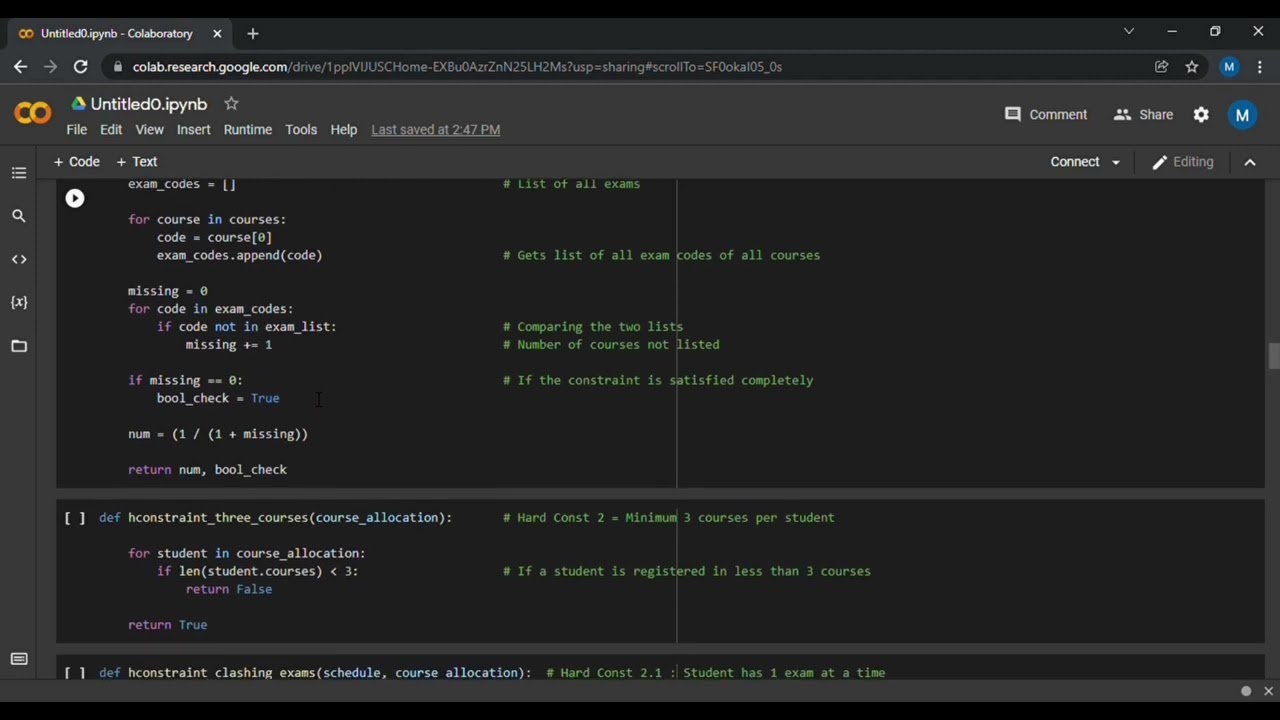This screenshot has width=1280, height=720.
Task: Expand the Connect dropdown arrow
Action: [1116, 162]
